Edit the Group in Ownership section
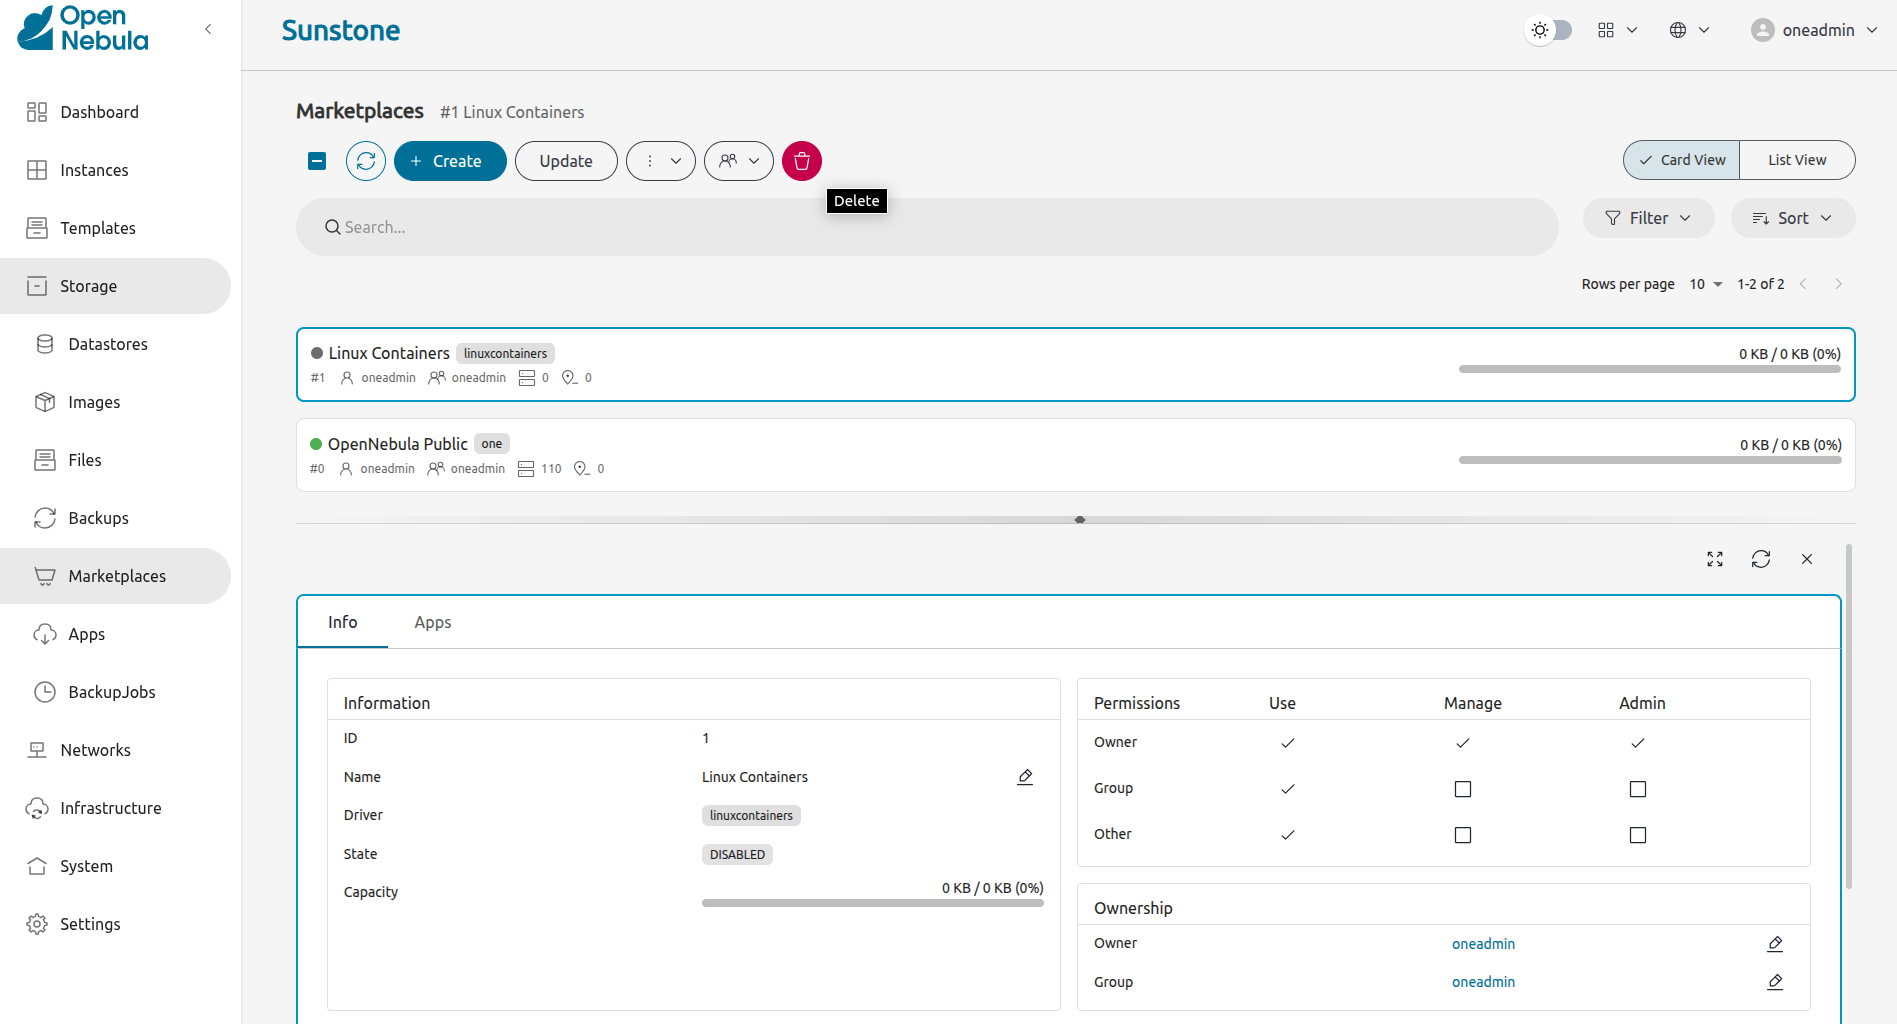The height and width of the screenshot is (1024, 1897). (1775, 982)
